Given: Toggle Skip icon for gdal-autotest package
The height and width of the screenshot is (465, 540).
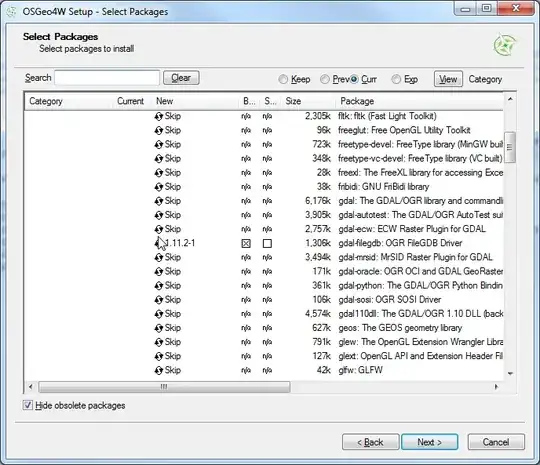Looking at the screenshot, I should (158, 215).
